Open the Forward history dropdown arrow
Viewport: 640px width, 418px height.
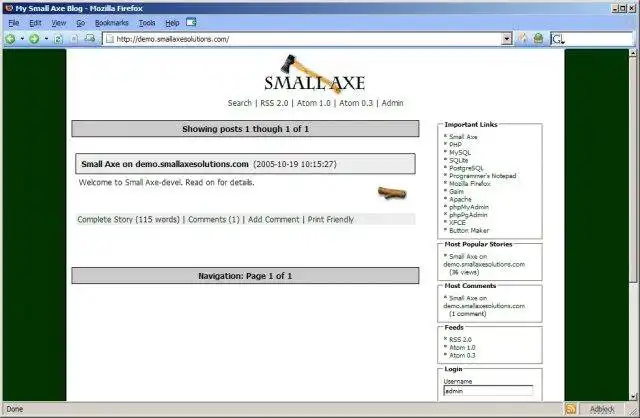(46, 39)
